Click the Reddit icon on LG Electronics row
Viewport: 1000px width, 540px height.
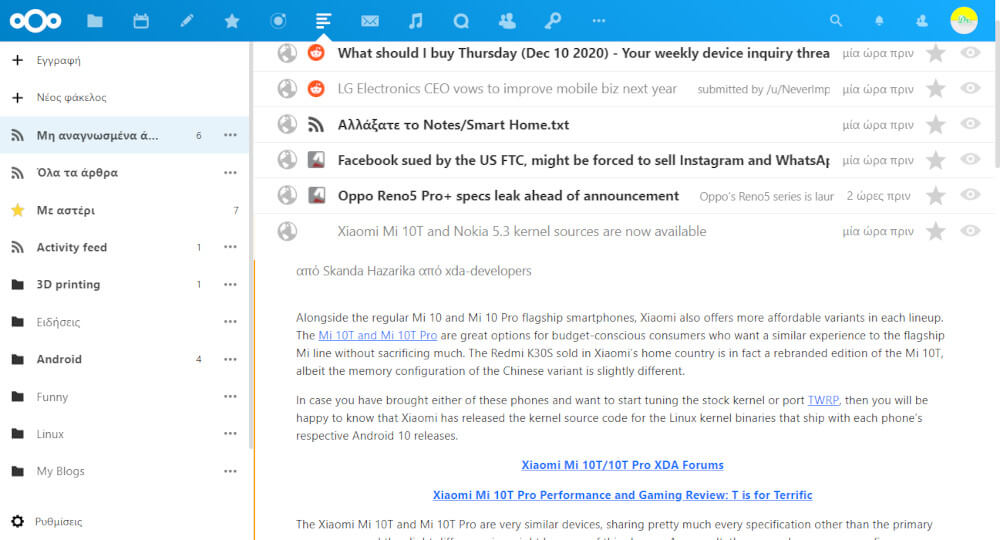316,89
